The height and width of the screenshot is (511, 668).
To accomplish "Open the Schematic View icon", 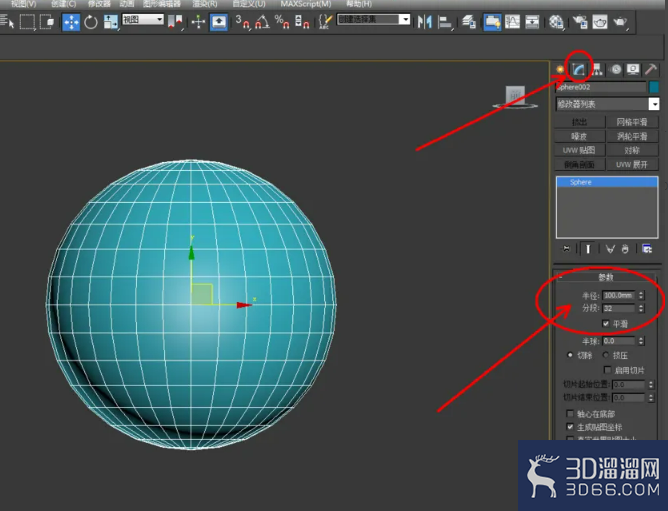I will point(532,22).
